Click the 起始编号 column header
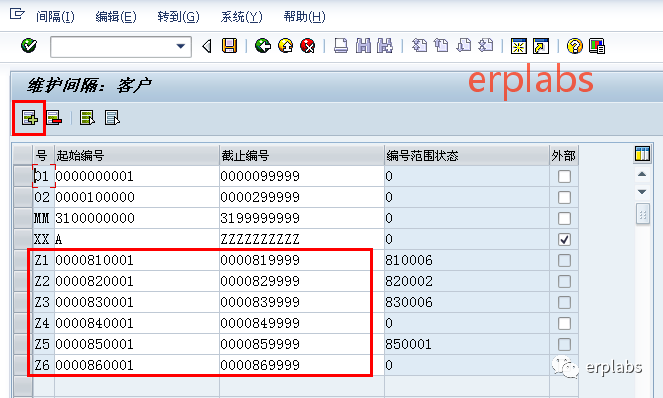 137,156
